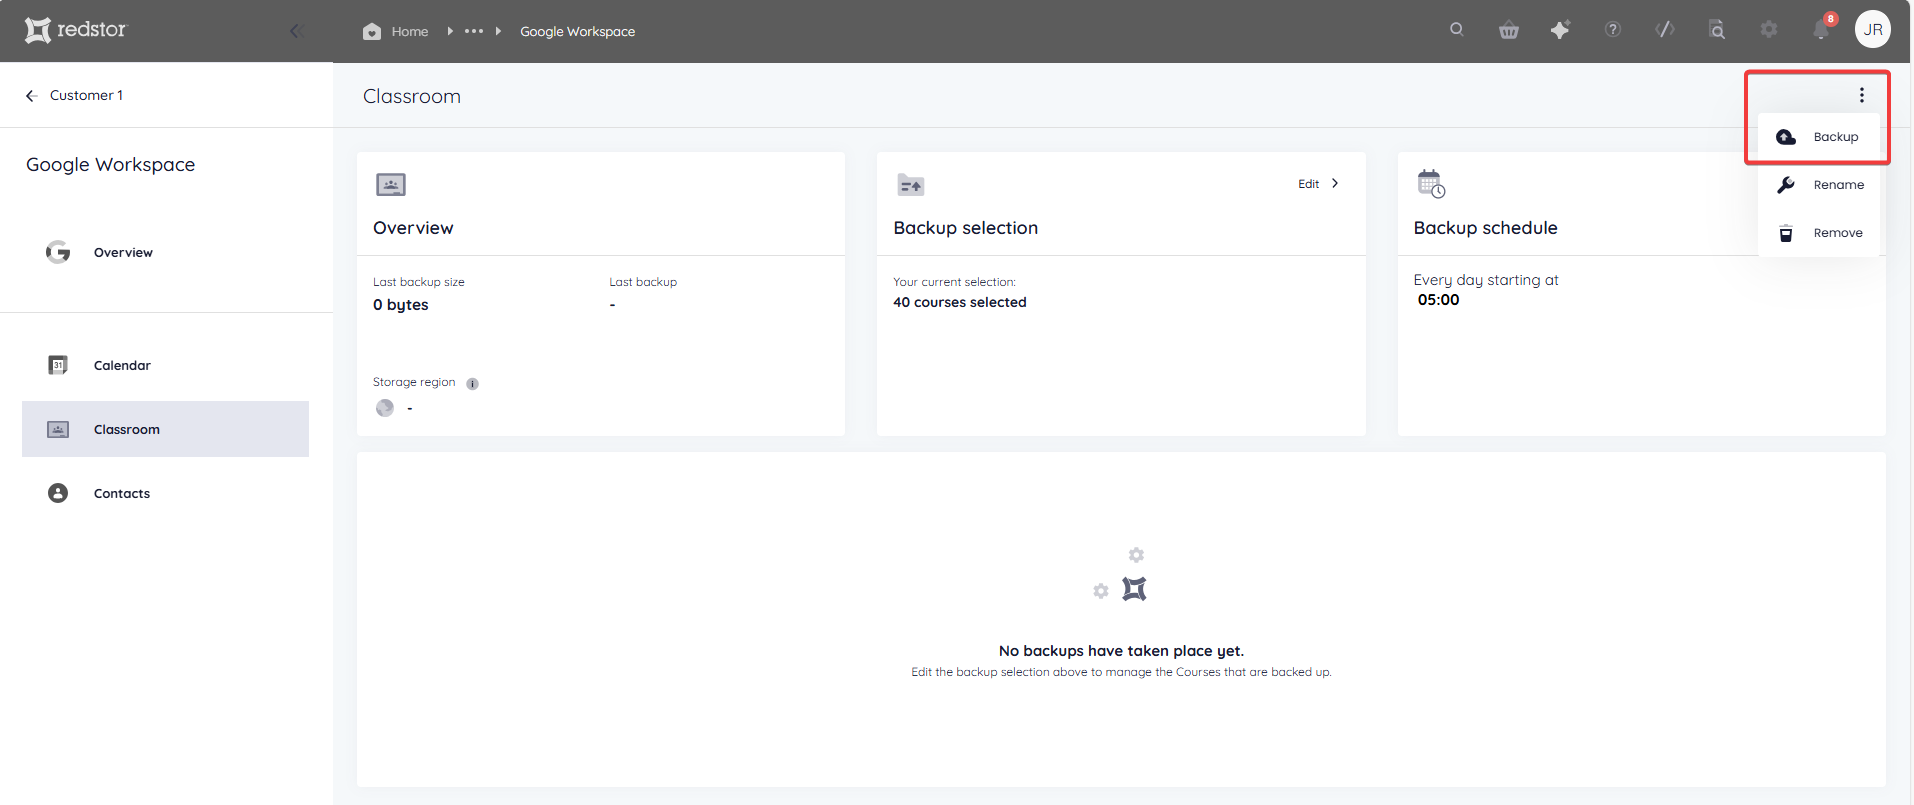
Task: Open the search icon in the top bar
Action: pyautogui.click(x=1457, y=29)
